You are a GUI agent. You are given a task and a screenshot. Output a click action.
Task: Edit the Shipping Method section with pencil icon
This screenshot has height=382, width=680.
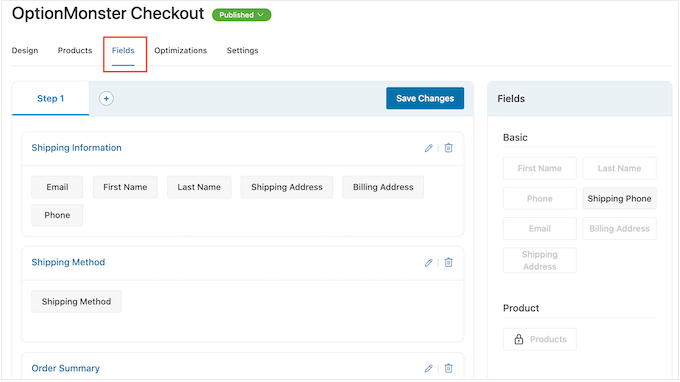click(428, 262)
